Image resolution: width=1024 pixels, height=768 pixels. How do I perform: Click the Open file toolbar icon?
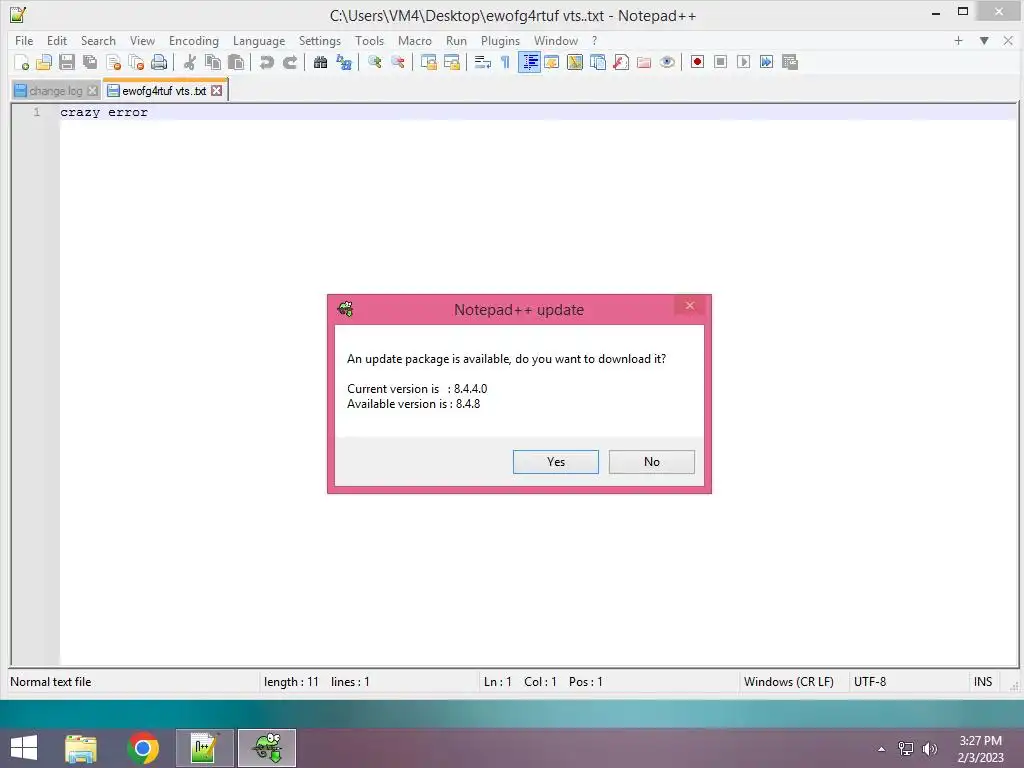pos(44,62)
